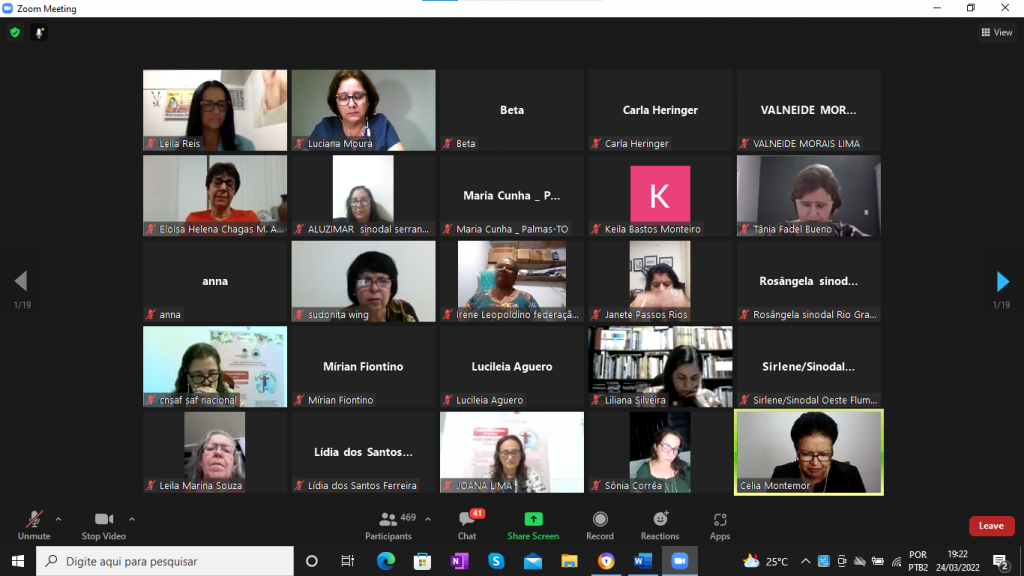Open Microsoft Word from the taskbar
The image size is (1024, 576).
[642, 561]
